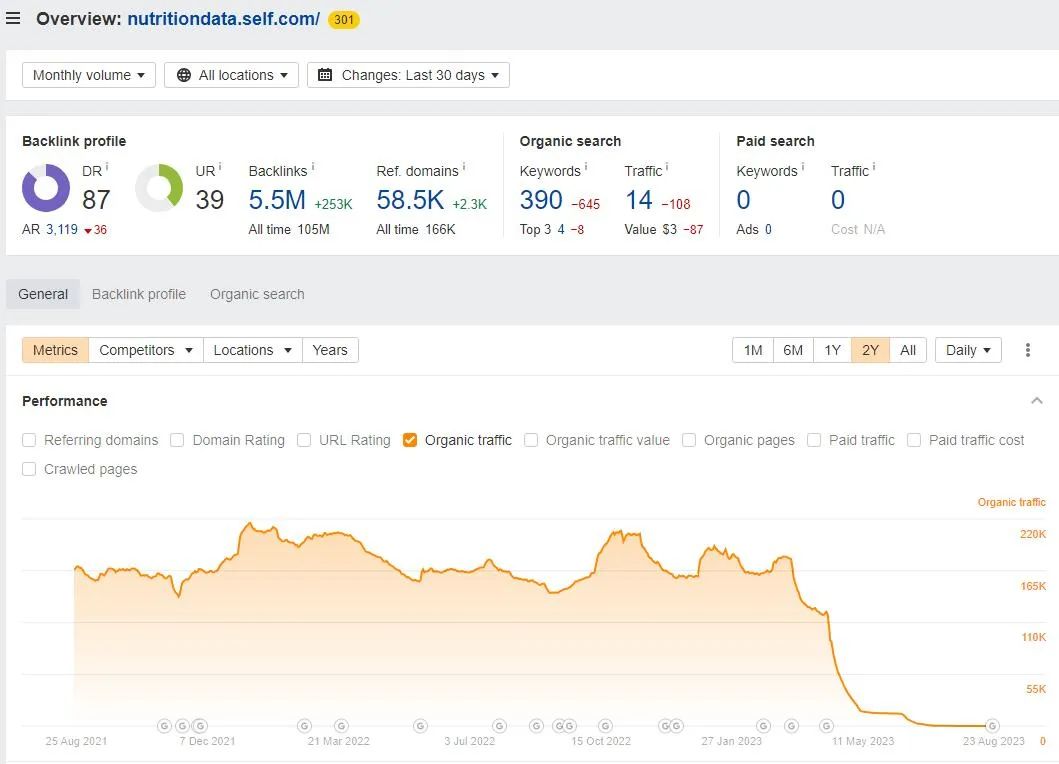Click the purple DR donut chart

coord(46,188)
